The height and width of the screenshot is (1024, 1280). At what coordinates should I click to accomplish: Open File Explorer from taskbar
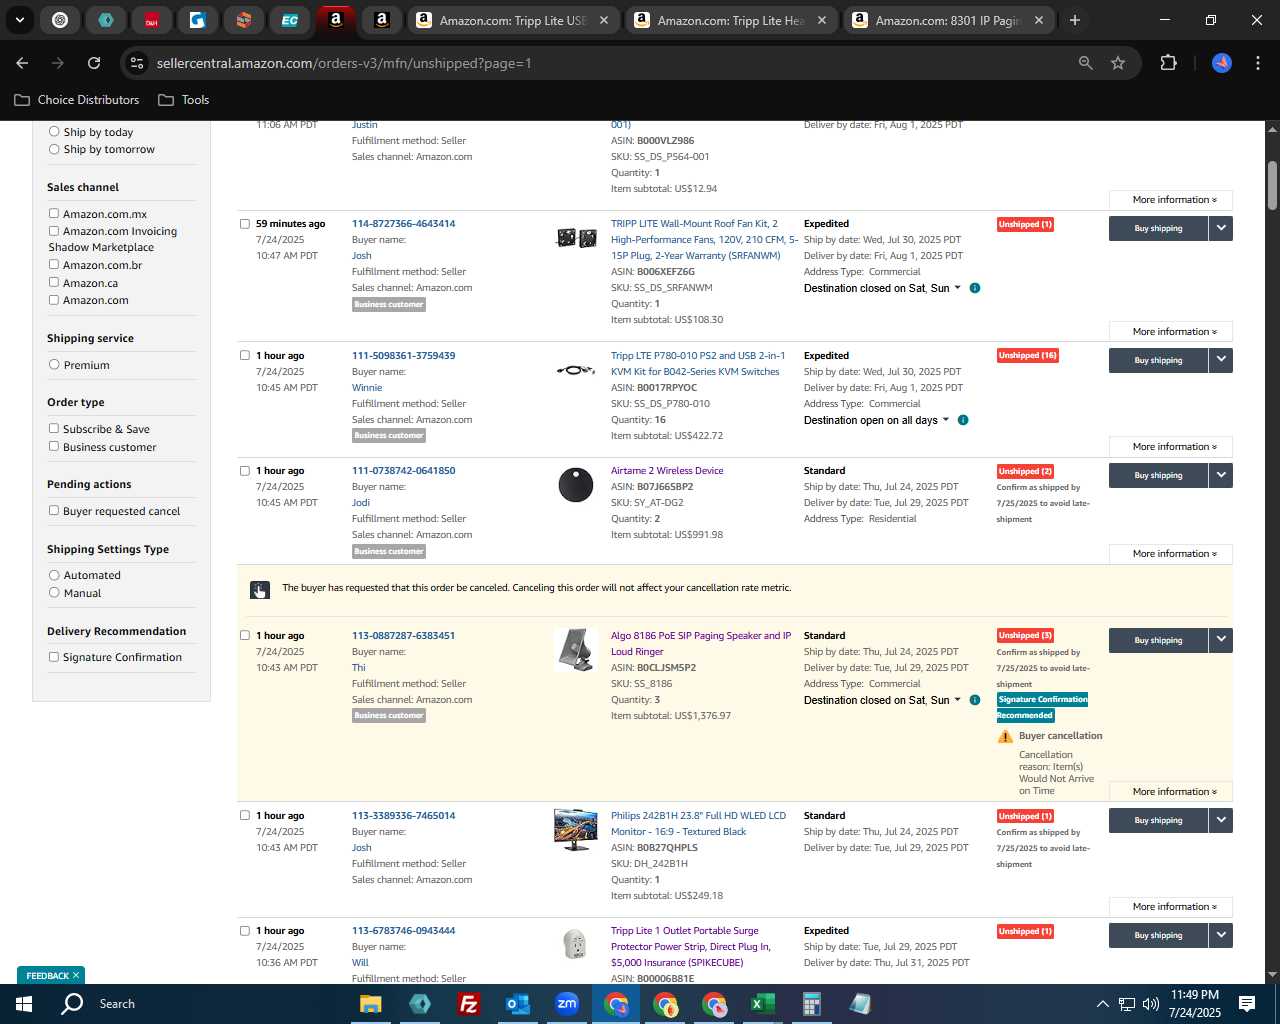click(x=371, y=1004)
